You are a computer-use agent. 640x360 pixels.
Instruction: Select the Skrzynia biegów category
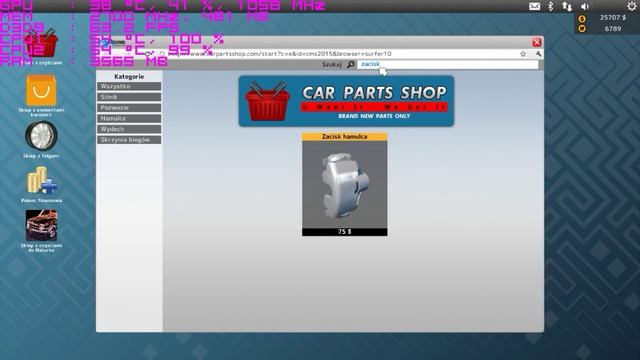pos(129,140)
